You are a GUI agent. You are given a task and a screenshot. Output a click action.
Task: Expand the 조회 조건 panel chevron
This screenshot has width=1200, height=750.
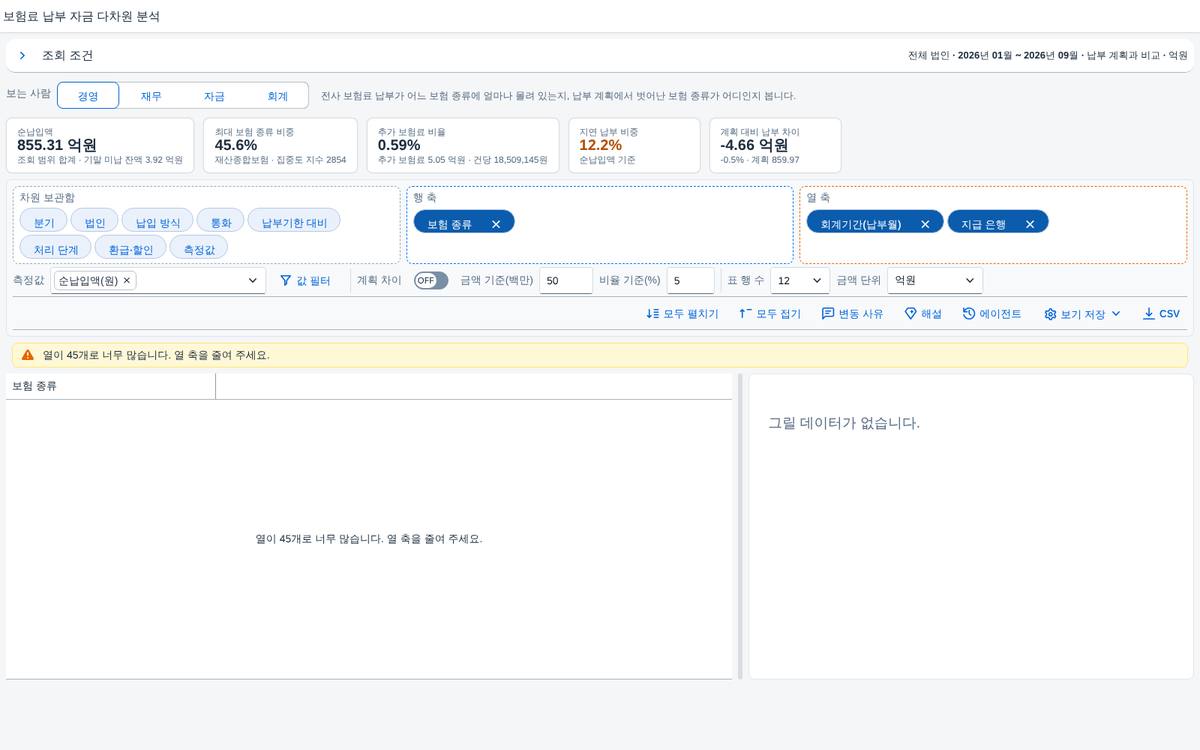click(x=22, y=56)
